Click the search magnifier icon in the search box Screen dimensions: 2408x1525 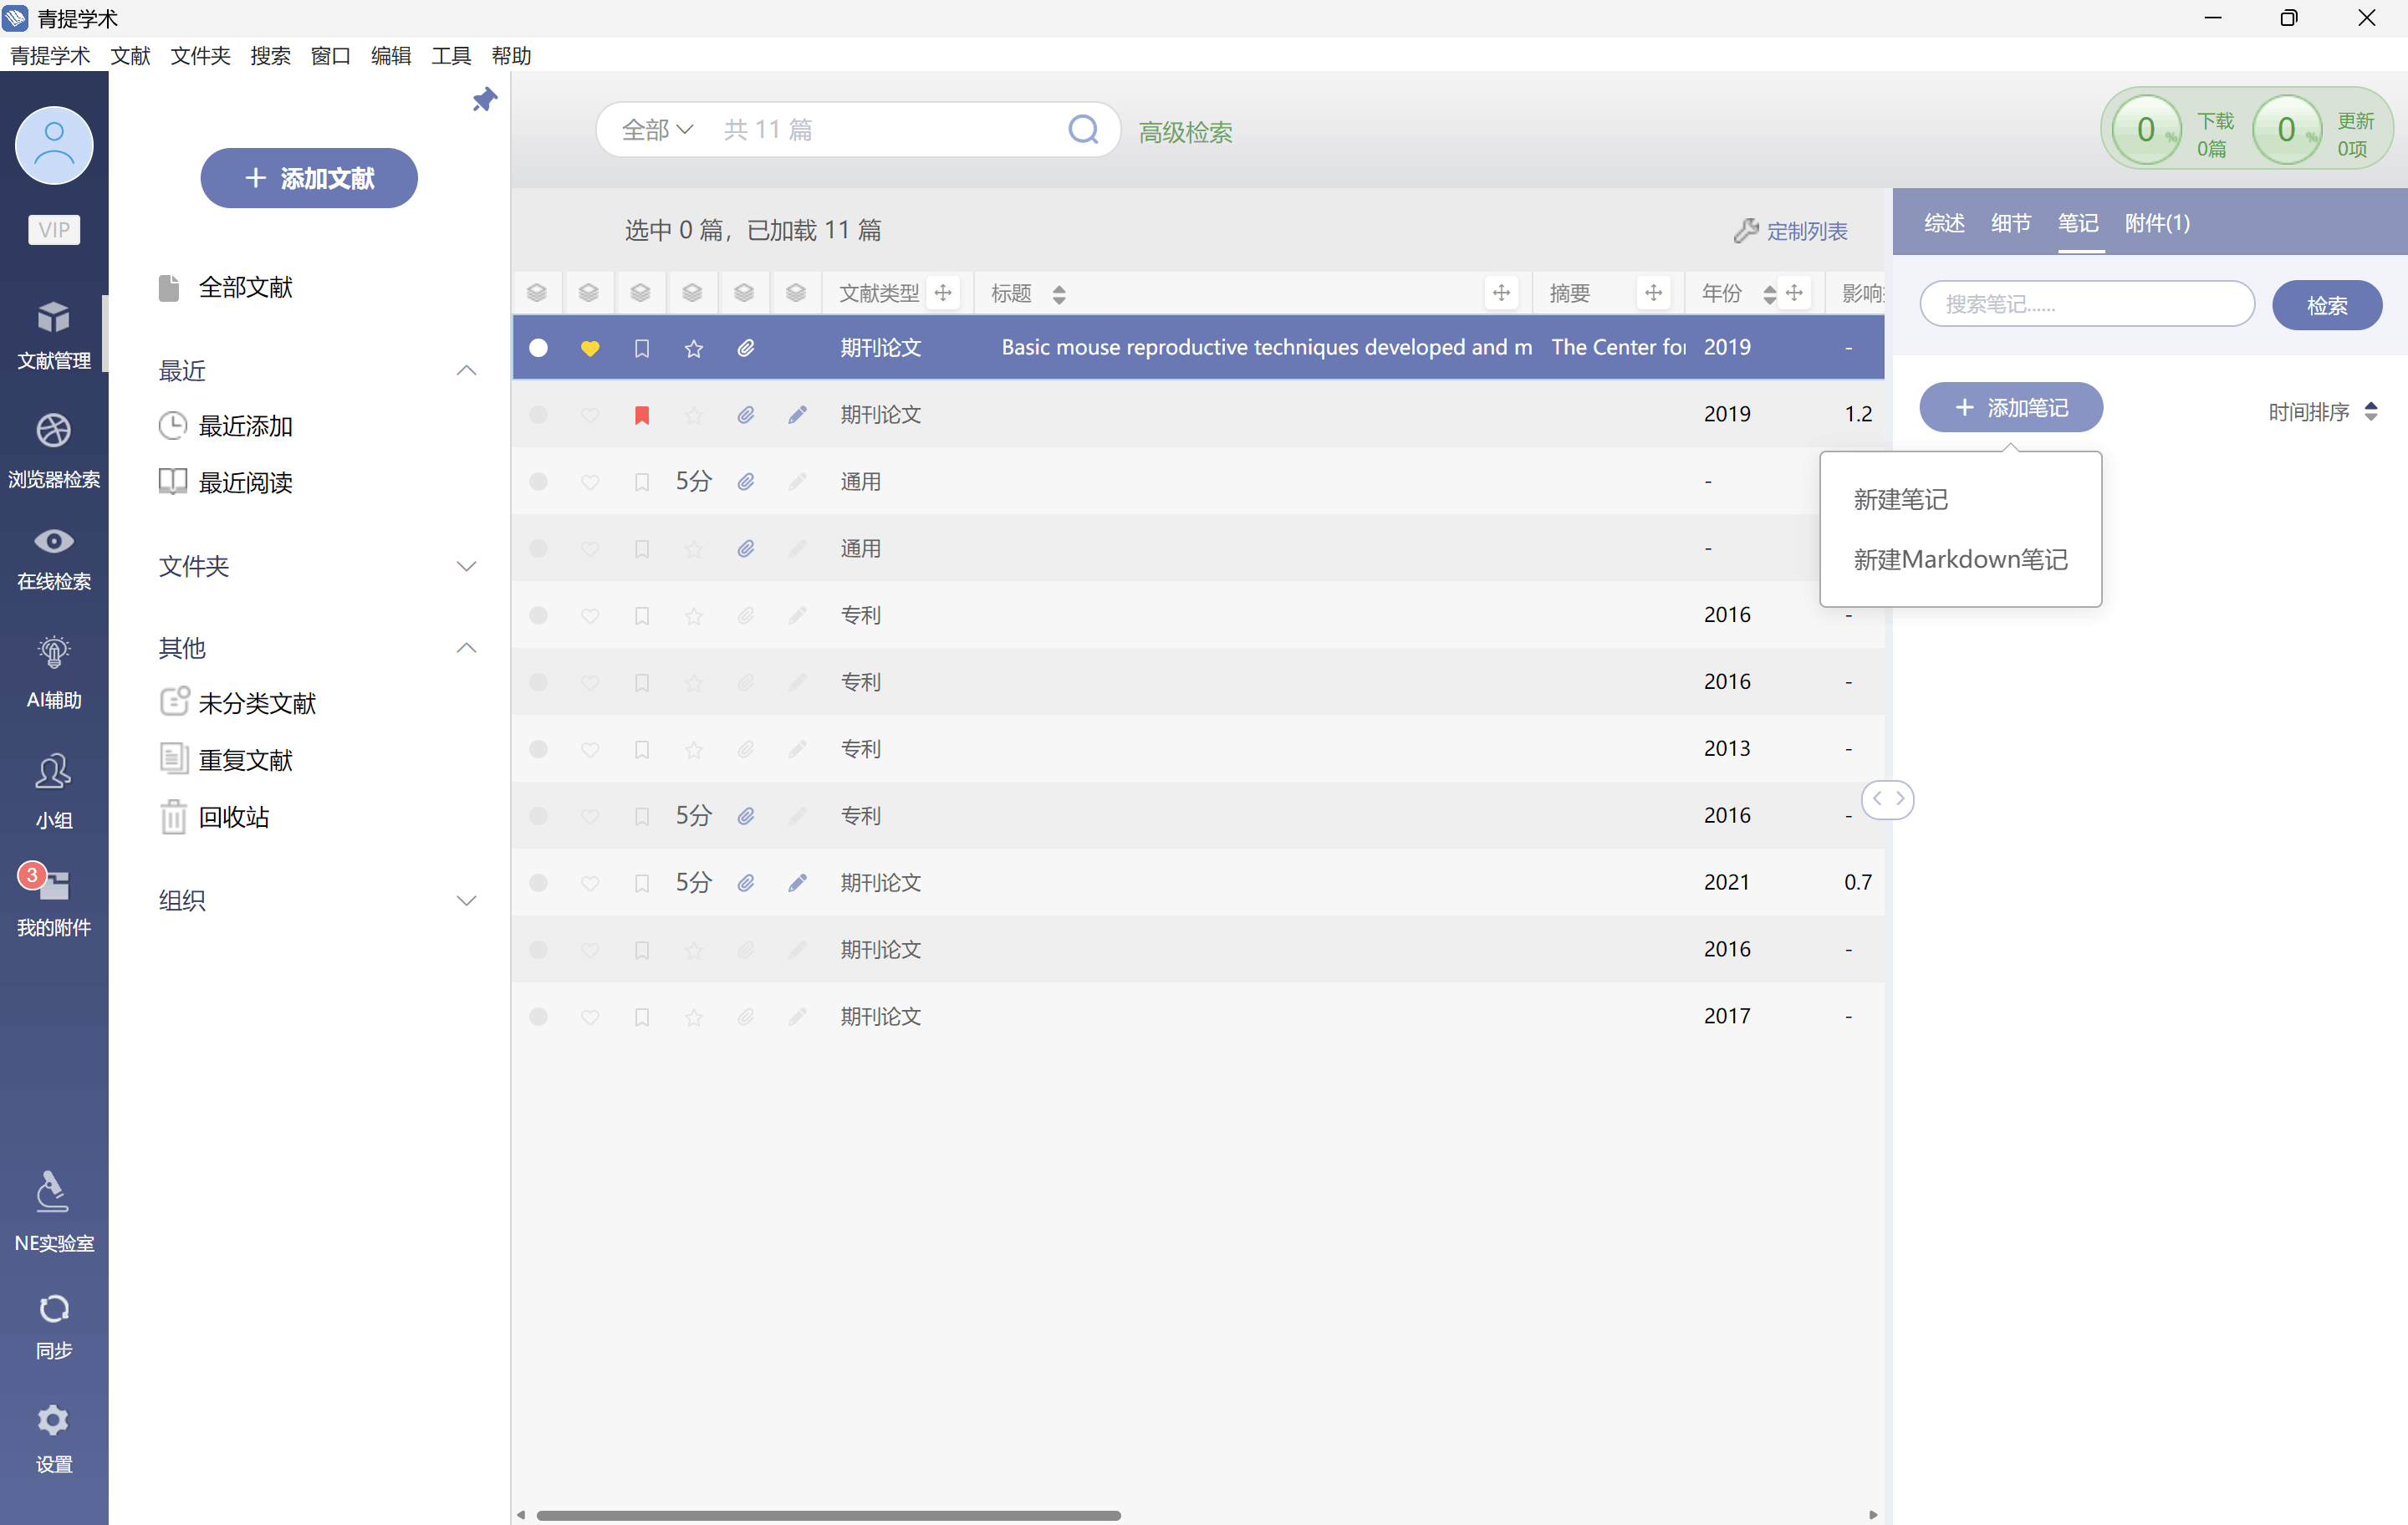[x=1082, y=130]
